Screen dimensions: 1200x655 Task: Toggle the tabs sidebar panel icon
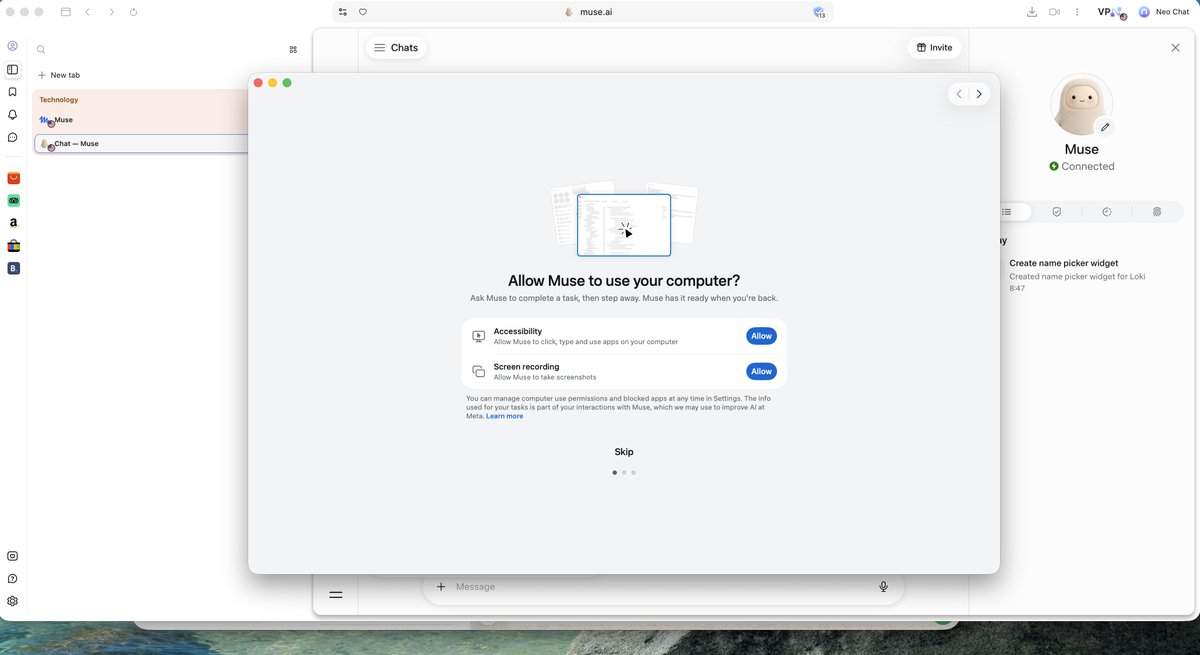[x=13, y=69]
